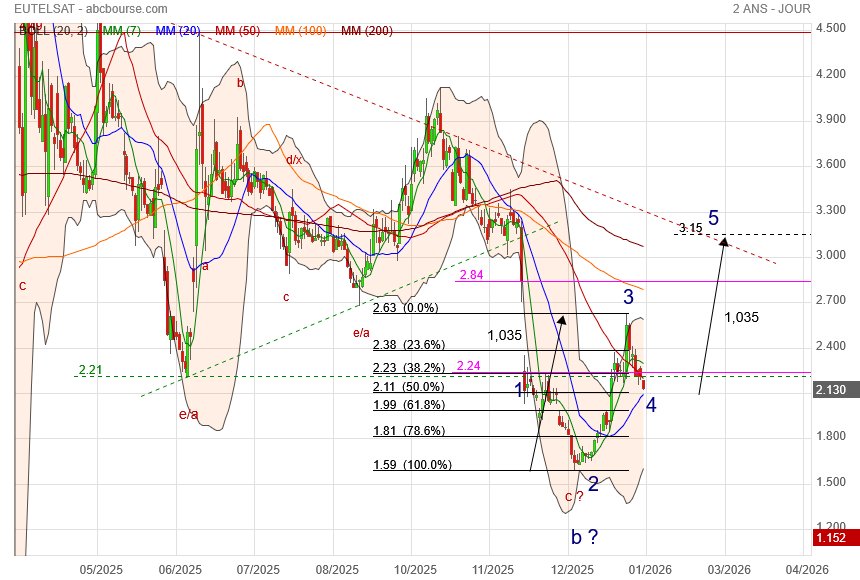Click the magenta 2.24 level label
Image resolution: width=860 pixels, height=580 pixels.
[468, 366]
